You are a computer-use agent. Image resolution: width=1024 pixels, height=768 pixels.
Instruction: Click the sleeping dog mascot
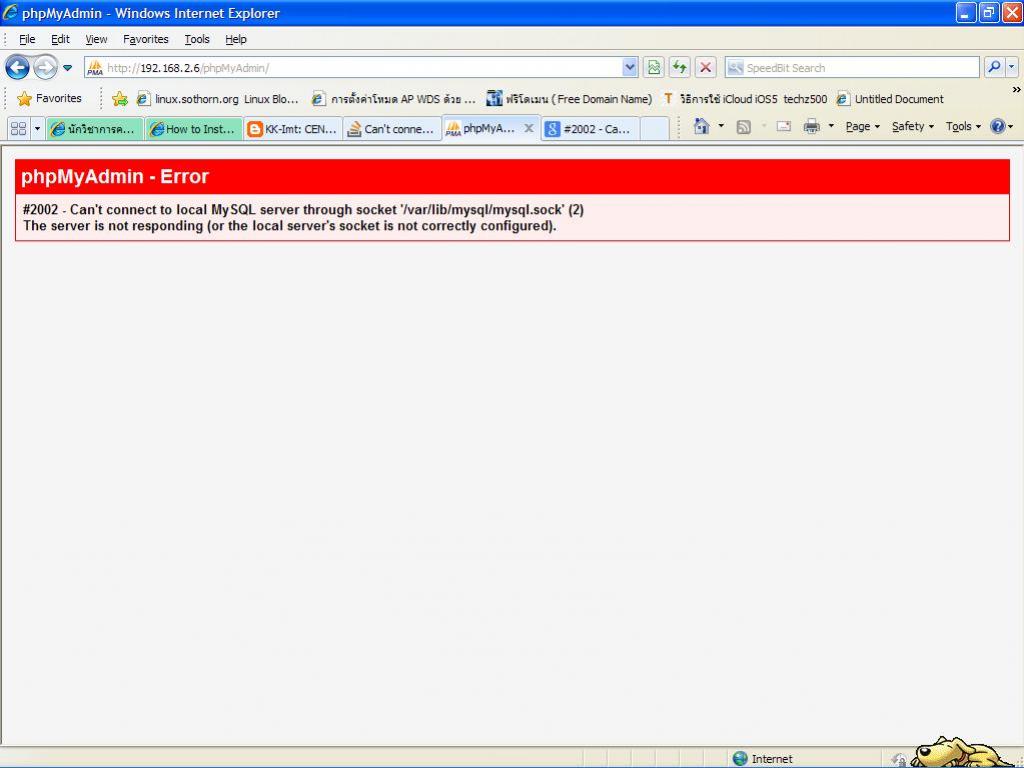961,752
